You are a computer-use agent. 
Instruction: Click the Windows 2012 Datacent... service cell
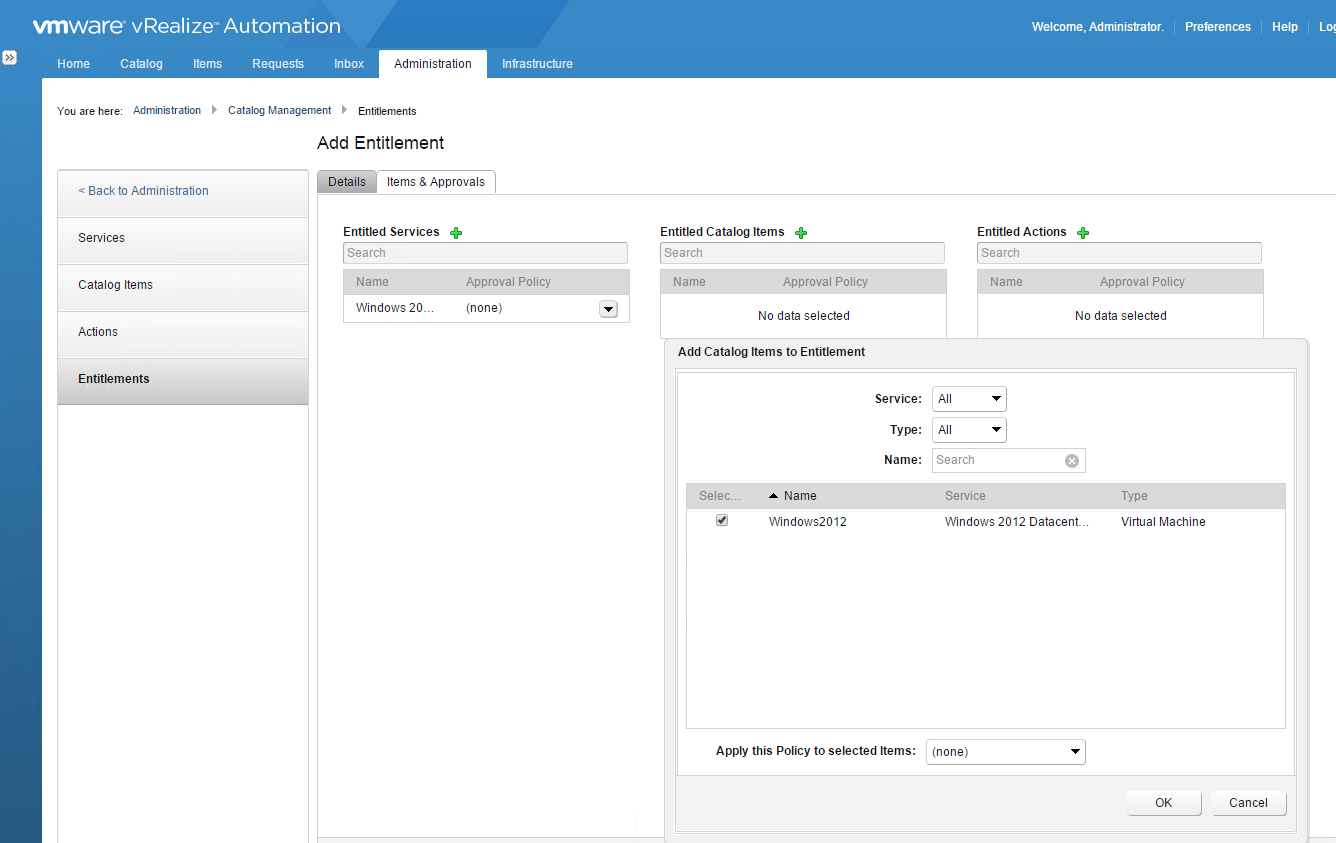[1017, 522]
